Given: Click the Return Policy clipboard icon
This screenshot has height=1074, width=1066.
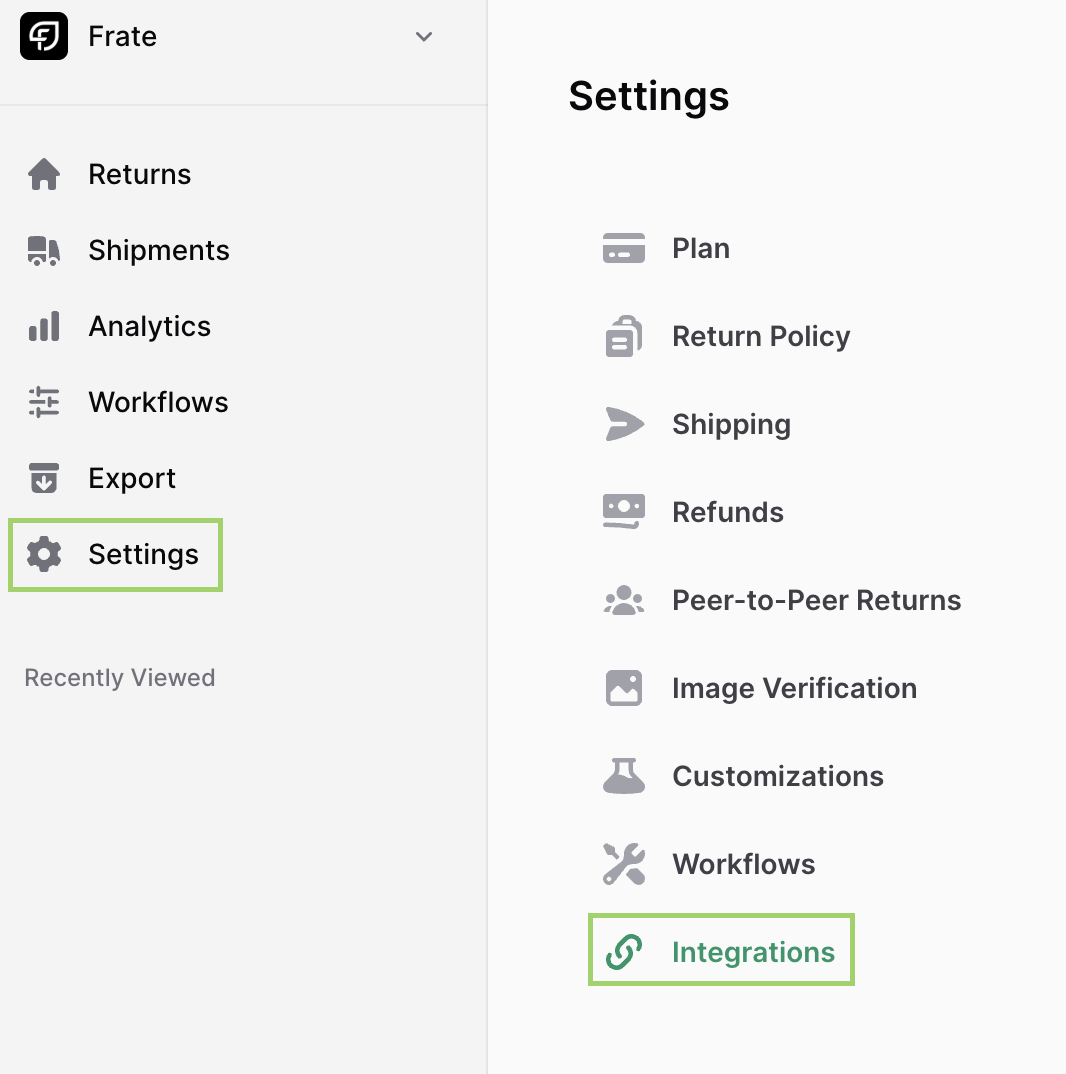Looking at the screenshot, I should tap(624, 336).
